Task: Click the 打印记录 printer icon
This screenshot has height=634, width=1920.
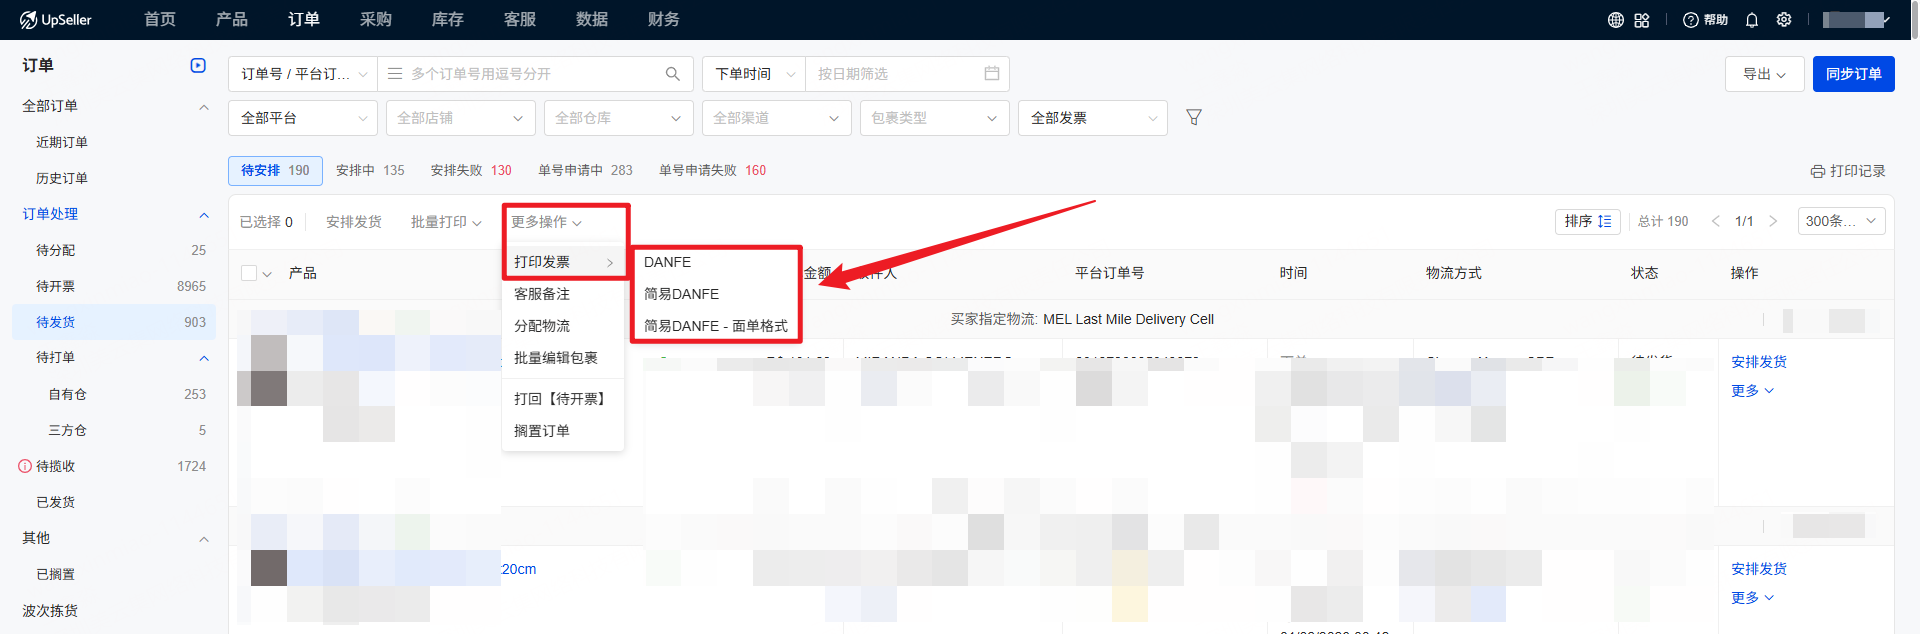Action: (x=1817, y=171)
